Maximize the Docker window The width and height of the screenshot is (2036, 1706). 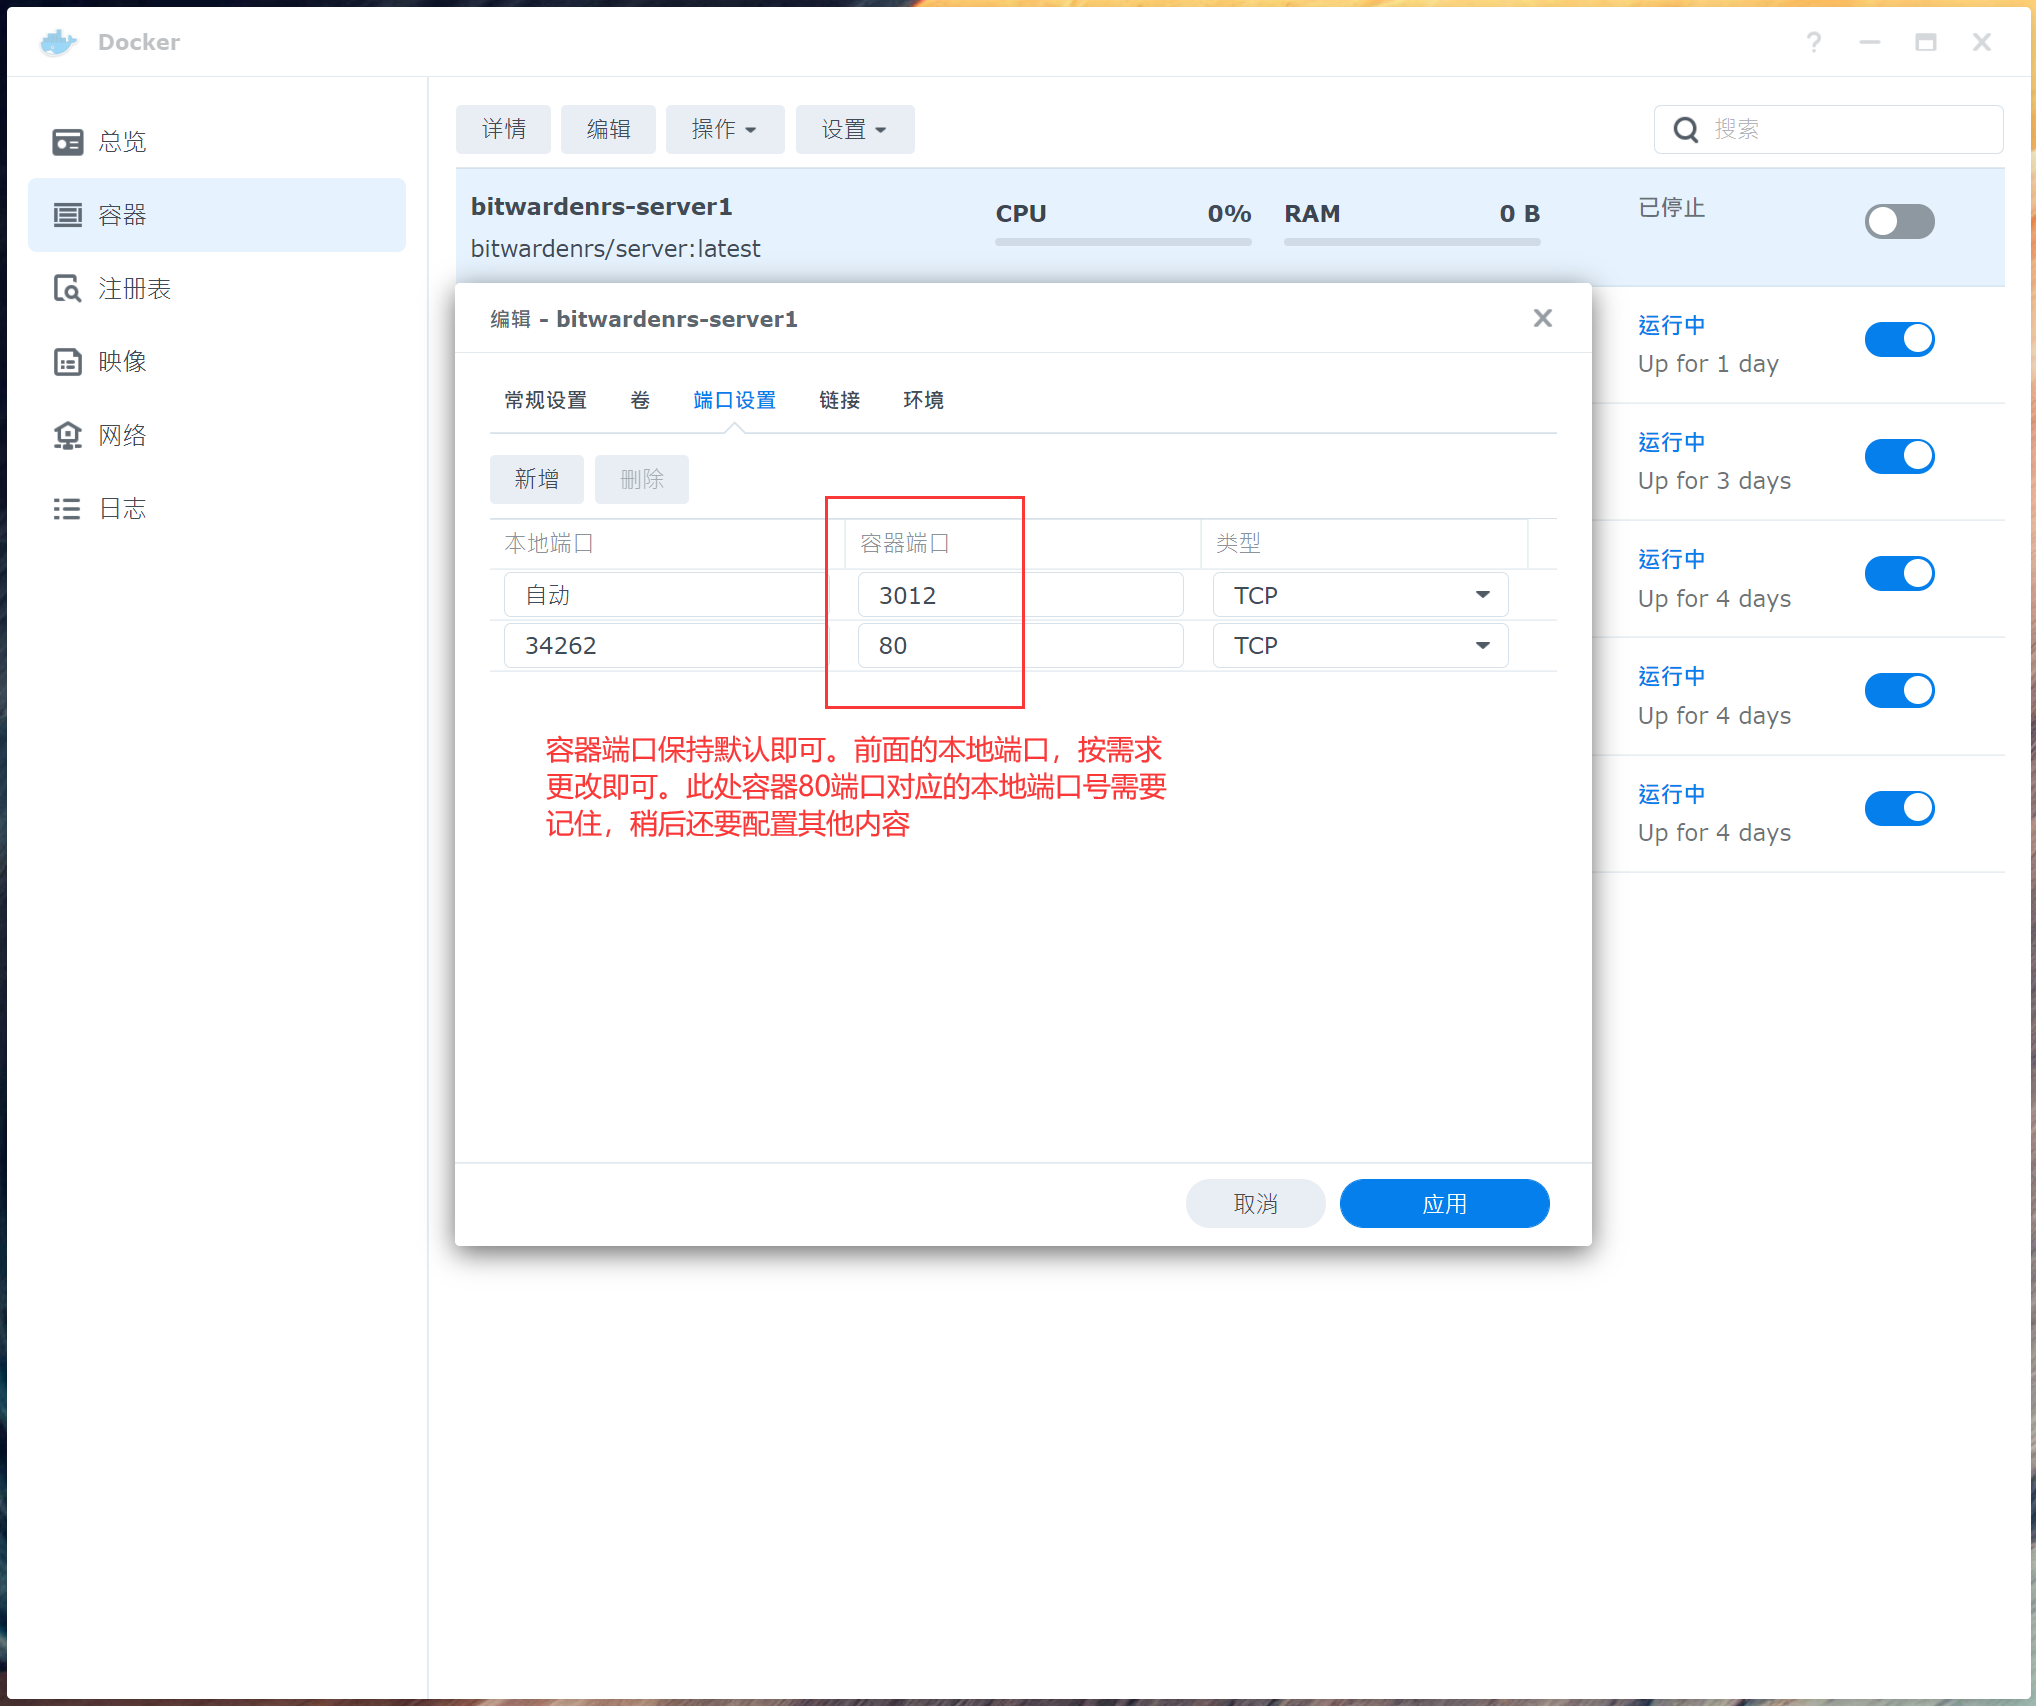pyautogui.click(x=1925, y=42)
